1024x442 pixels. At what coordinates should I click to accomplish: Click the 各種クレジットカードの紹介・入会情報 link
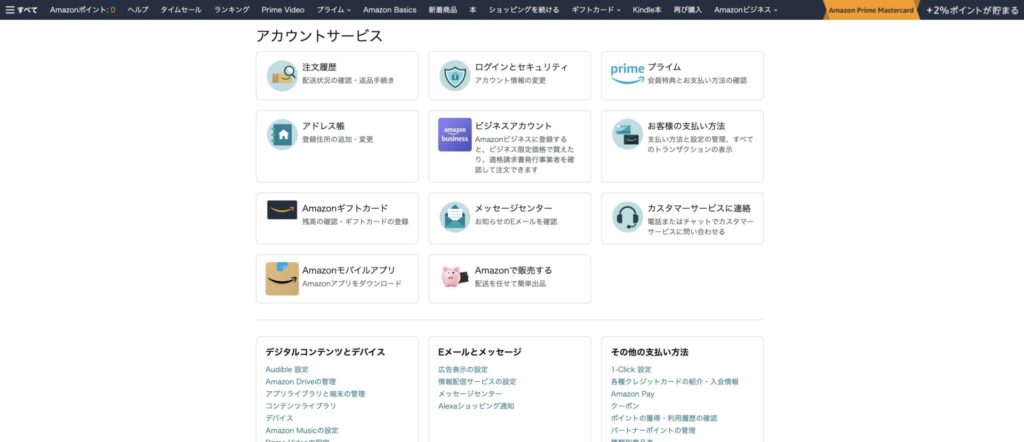(675, 382)
